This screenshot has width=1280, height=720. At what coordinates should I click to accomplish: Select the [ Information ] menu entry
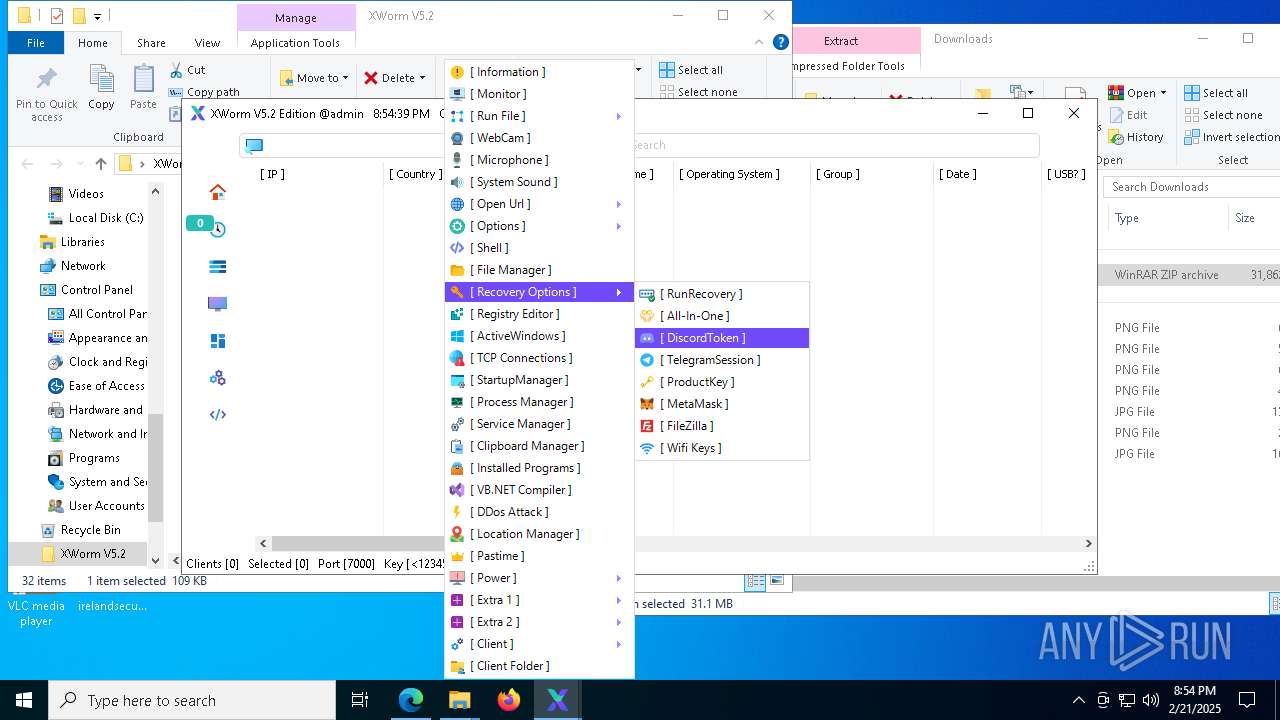[539, 72]
